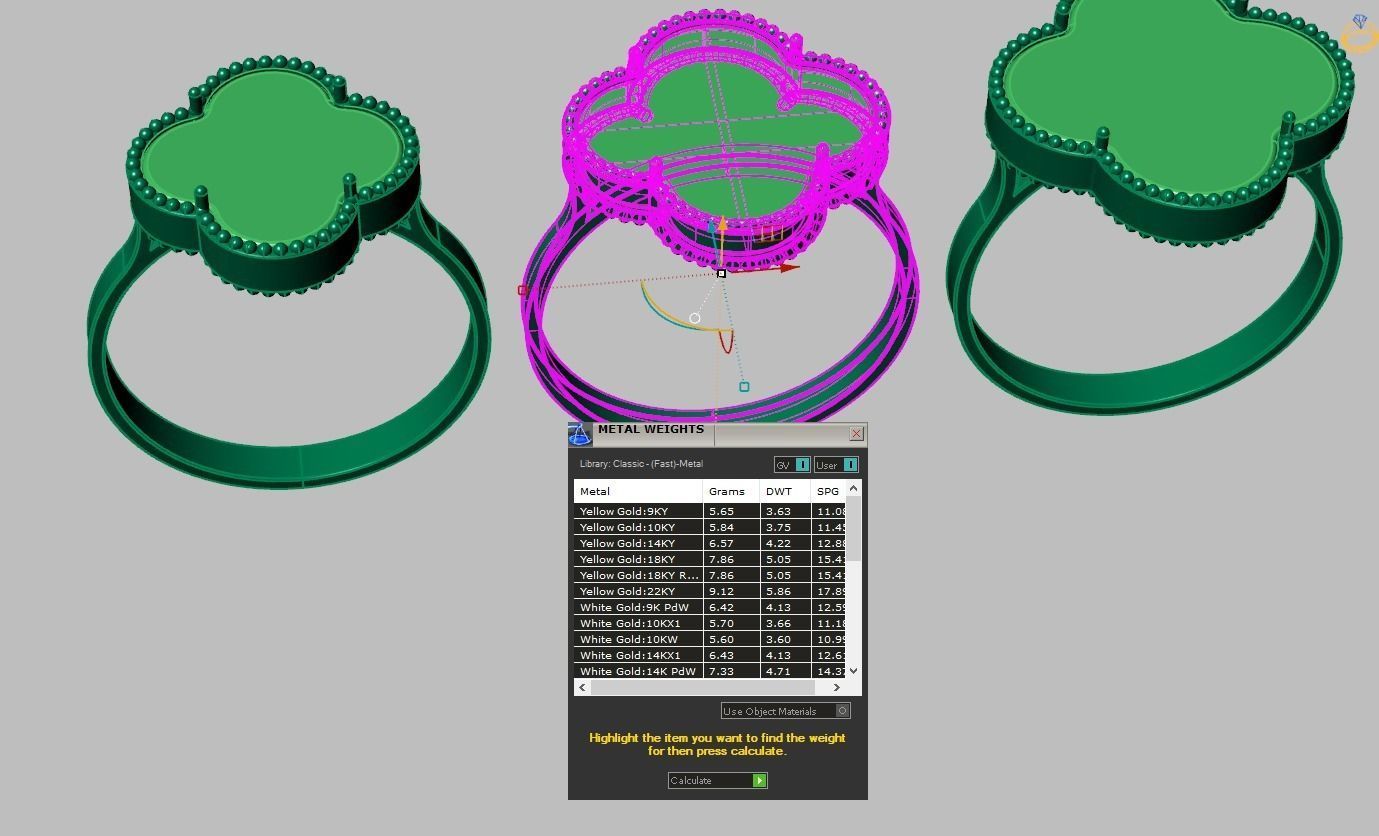Viewport: 1379px width, 836px height.
Task: Click the Library: Classic - (Fast)-Metal label
Action: (641, 464)
